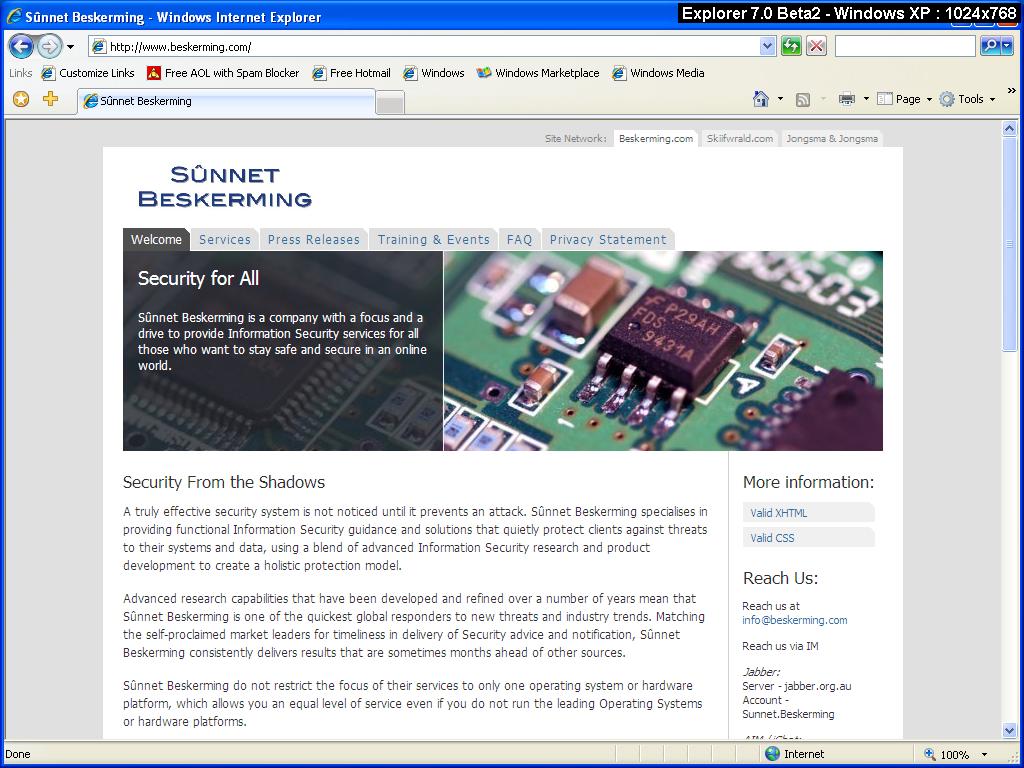This screenshot has height=768, width=1024.
Task: Open the Press Releases tab
Action: pos(313,240)
